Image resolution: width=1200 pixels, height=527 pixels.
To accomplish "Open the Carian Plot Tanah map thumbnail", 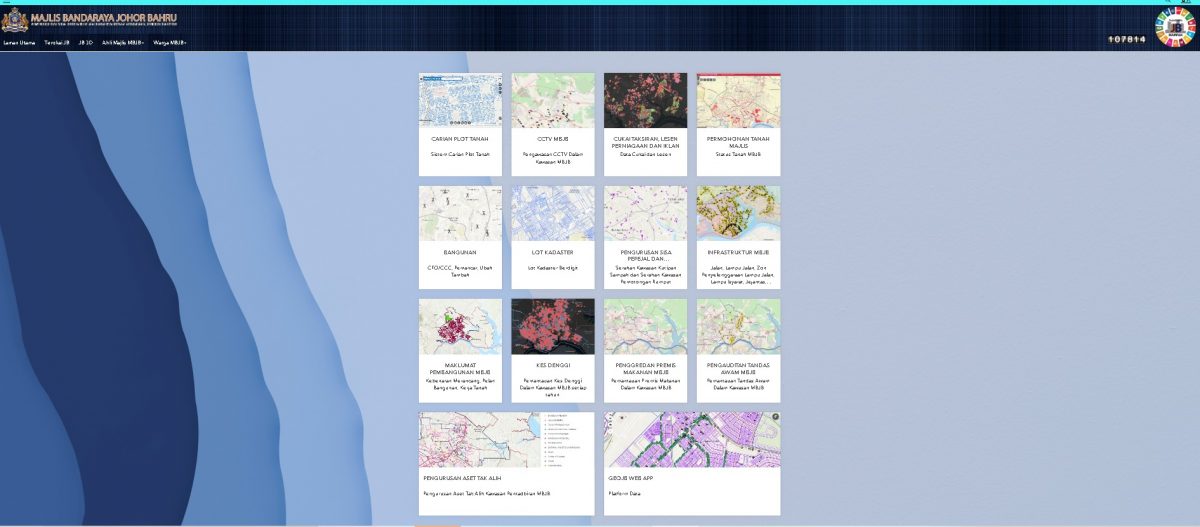I will 460,101.
